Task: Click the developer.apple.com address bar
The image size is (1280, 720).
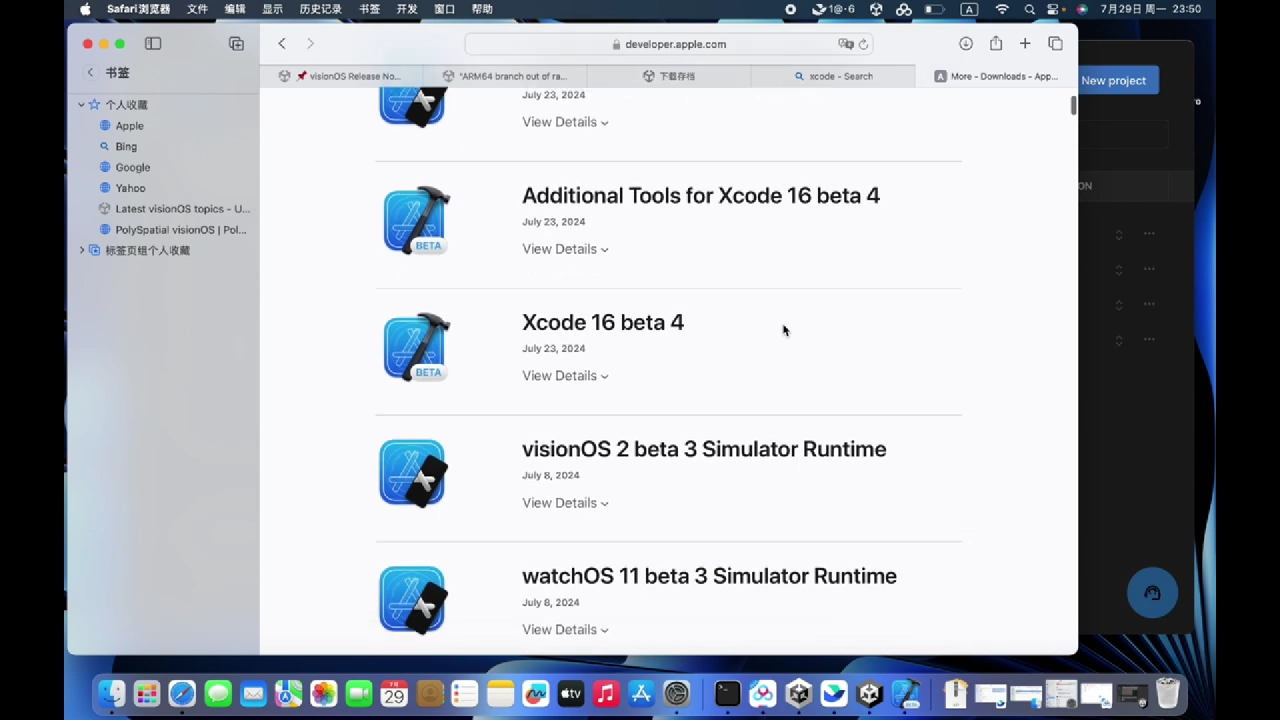Action: [669, 44]
